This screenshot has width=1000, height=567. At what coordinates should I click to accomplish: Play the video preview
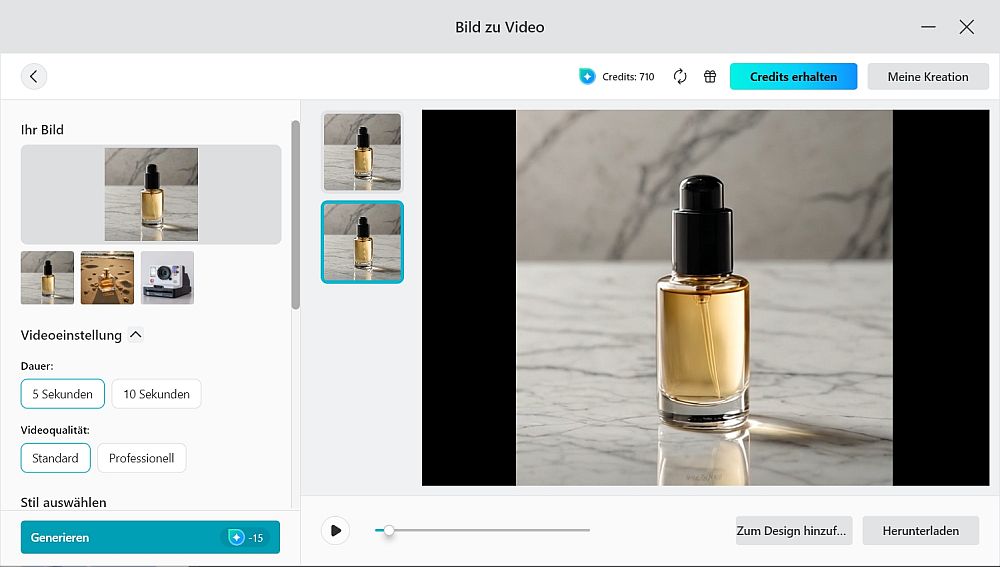[x=335, y=530]
